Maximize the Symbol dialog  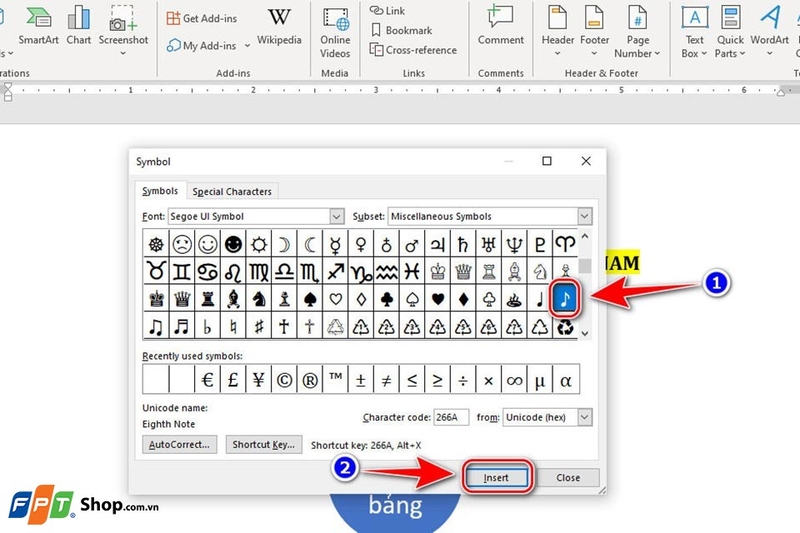point(547,161)
